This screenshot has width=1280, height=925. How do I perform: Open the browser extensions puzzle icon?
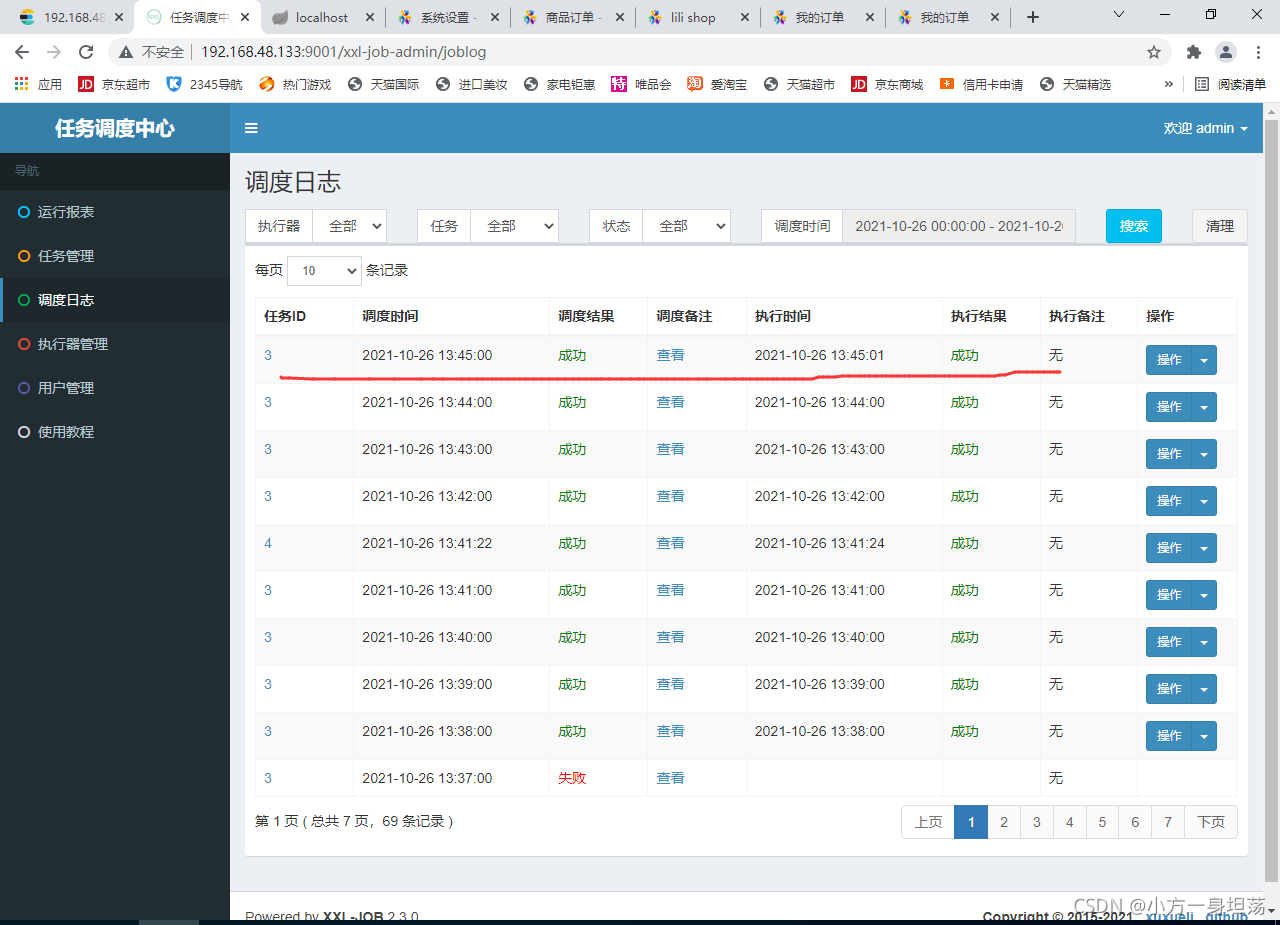tap(1193, 52)
